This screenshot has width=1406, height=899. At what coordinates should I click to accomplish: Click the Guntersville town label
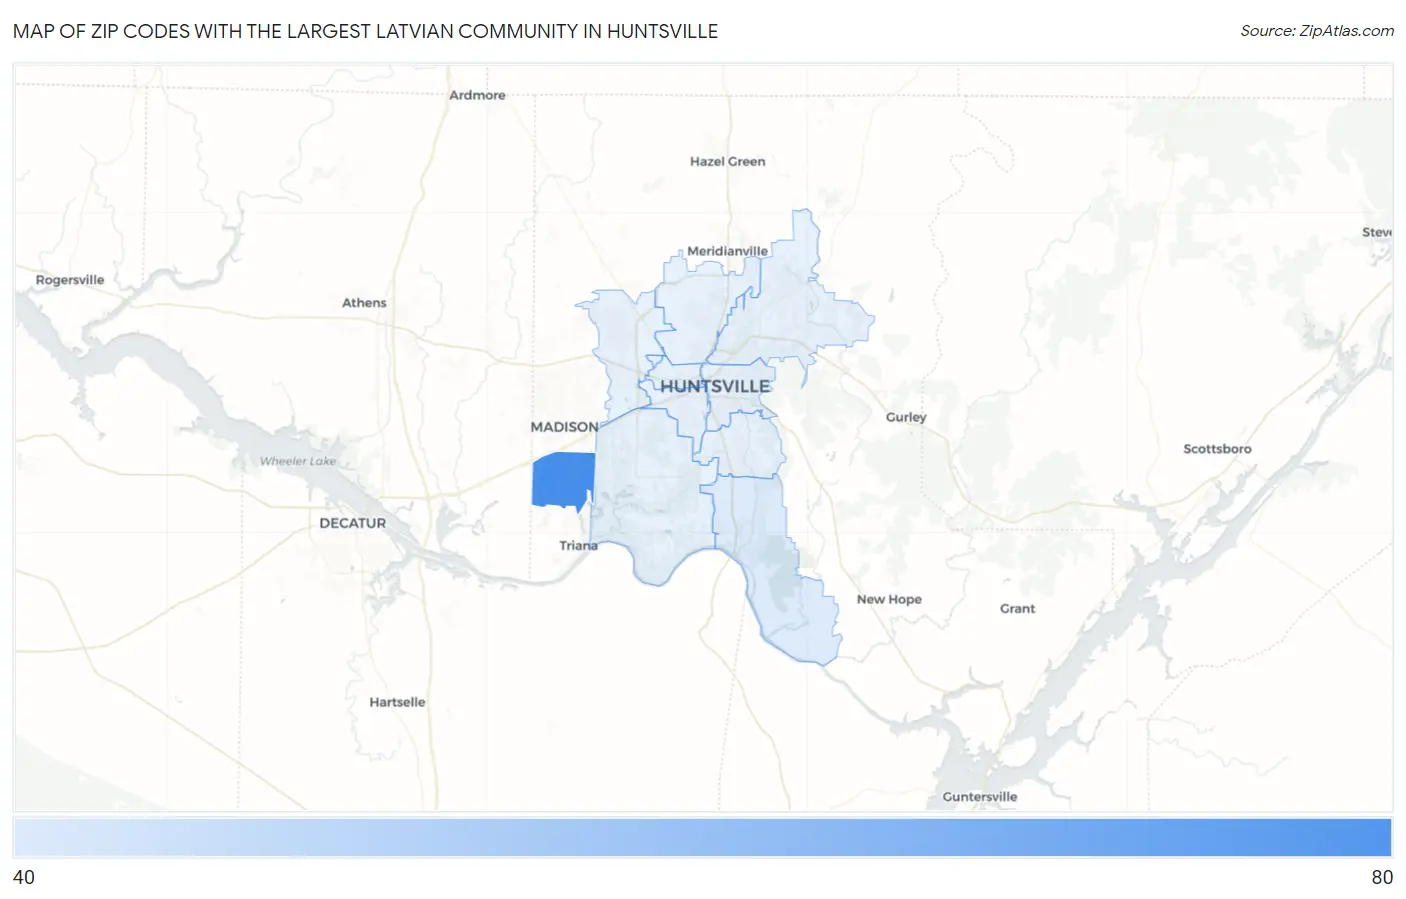[x=980, y=797]
